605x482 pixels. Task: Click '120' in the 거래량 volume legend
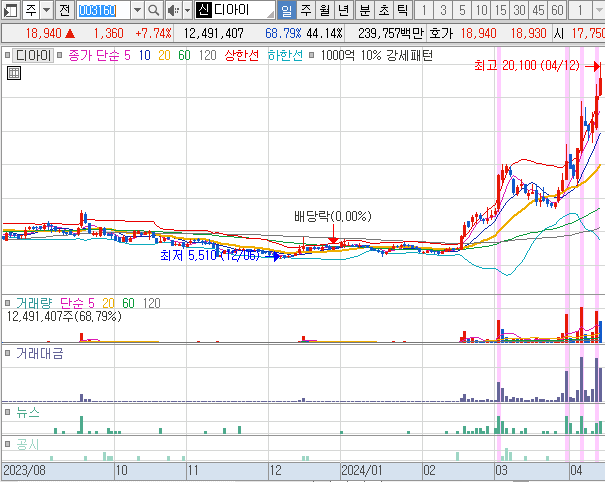pyautogui.click(x=151, y=303)
